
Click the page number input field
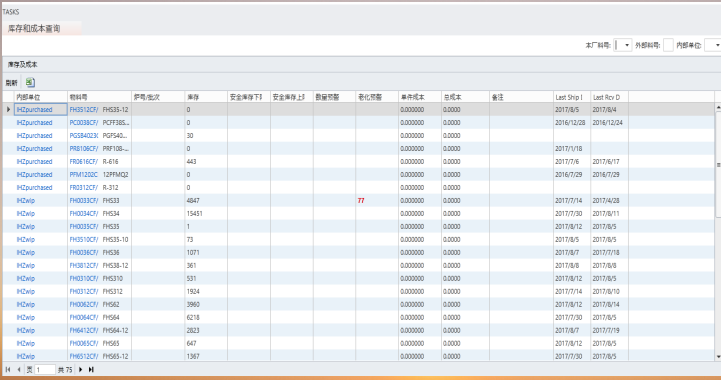click(x=45, y=369)
